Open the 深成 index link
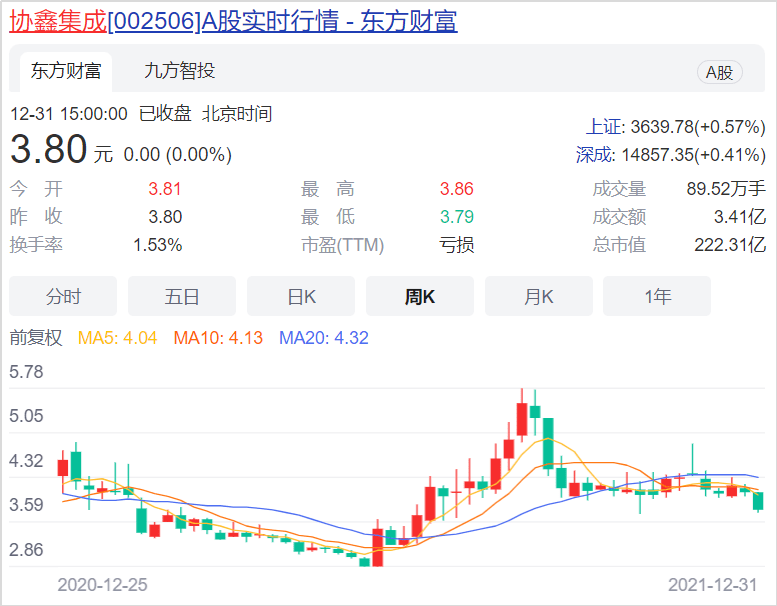The width and height of the screenshot is (777, 606). pos(593,155)
